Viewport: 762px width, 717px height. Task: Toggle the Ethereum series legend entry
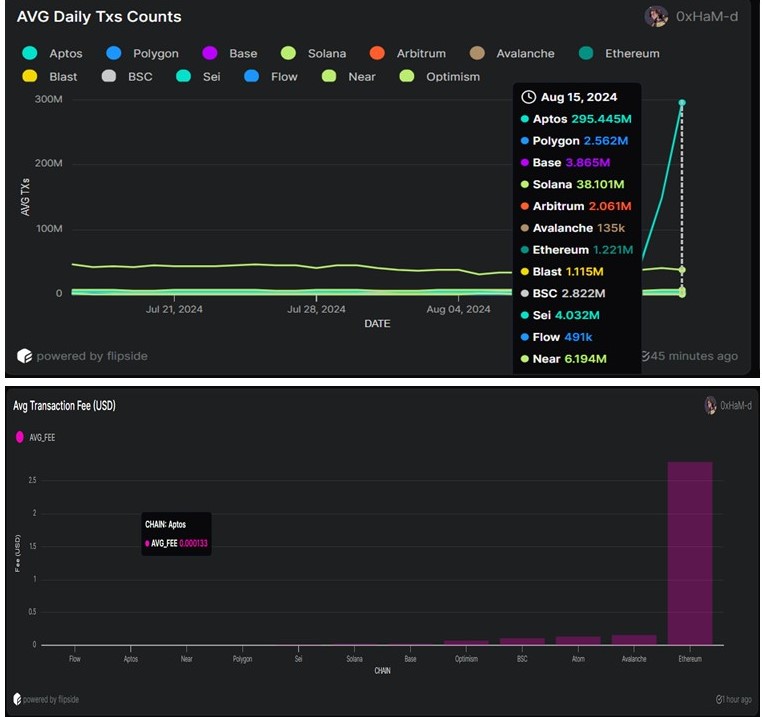tap(619, 53)
